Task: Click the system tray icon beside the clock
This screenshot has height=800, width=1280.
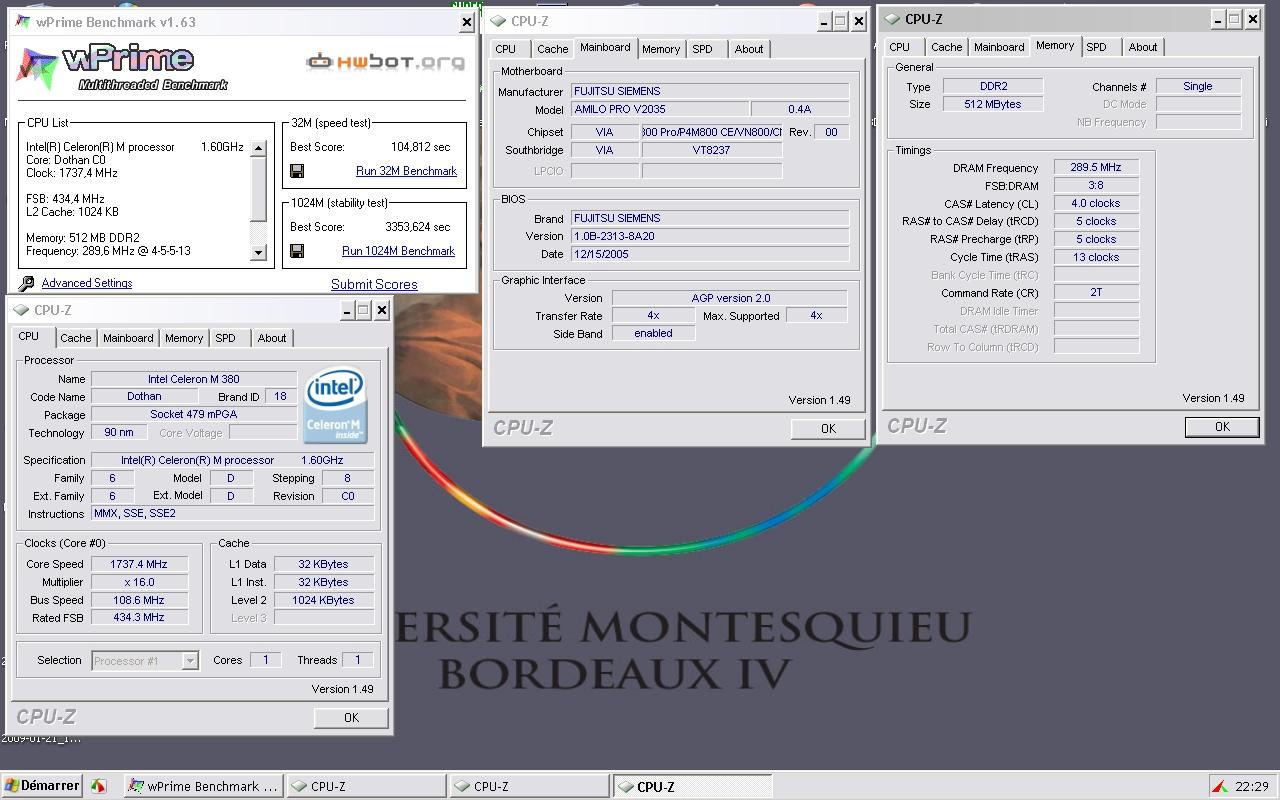Action: pos(1220,786)
